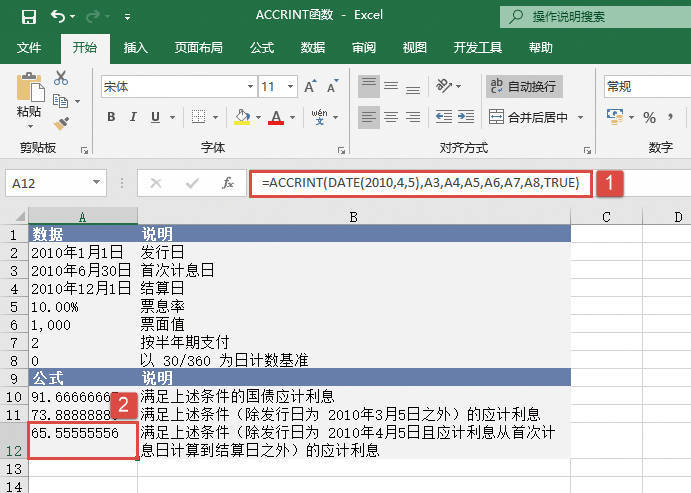Viewport: 691px width, 493px height.
Task: Click the Undo arrow icon
Action: (58, 16)
